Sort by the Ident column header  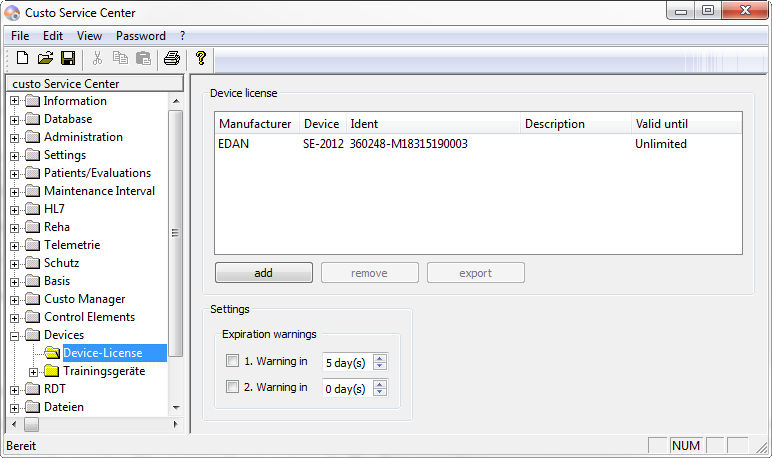tap(433, 124)
